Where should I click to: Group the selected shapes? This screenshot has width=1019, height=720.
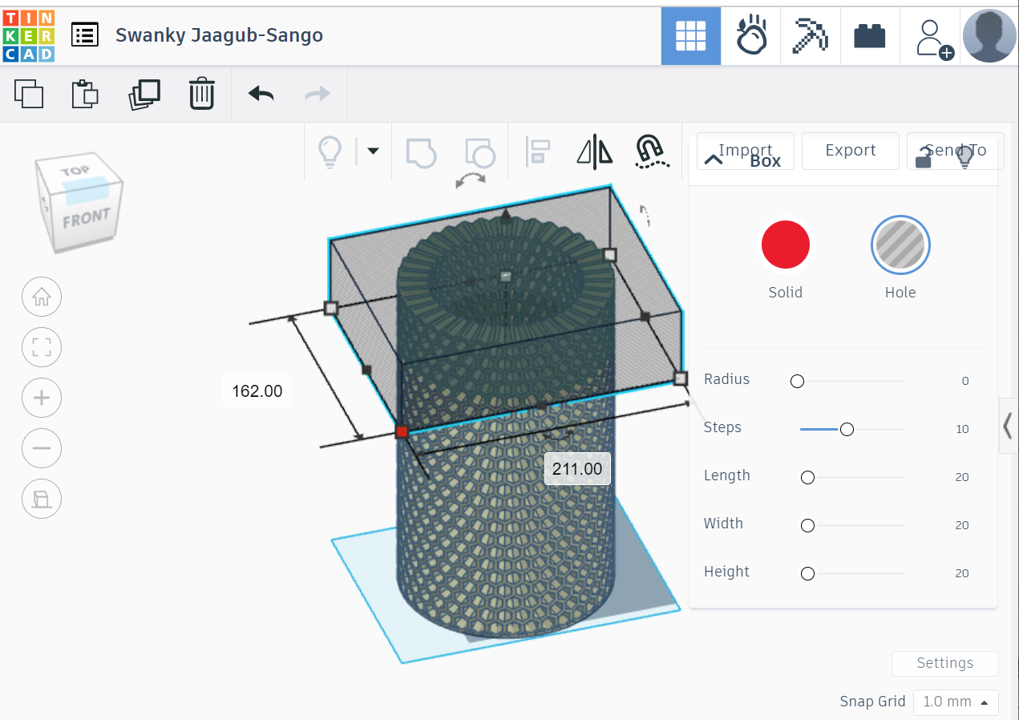tap(421, 153)
